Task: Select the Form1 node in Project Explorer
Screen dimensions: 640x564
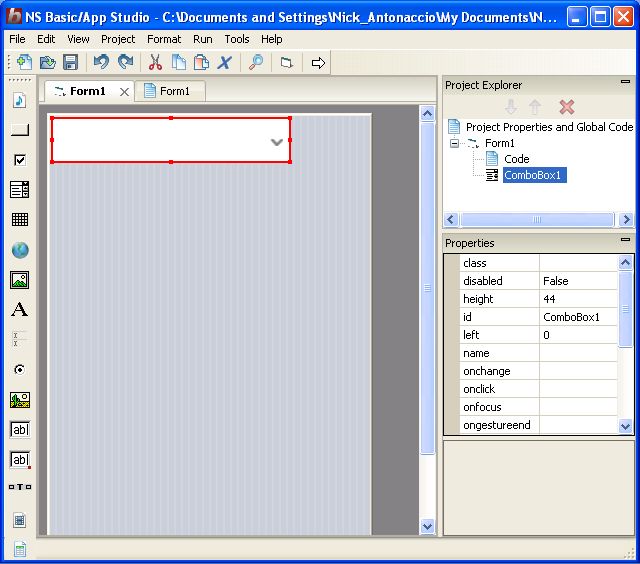Action: pos(500,143)
